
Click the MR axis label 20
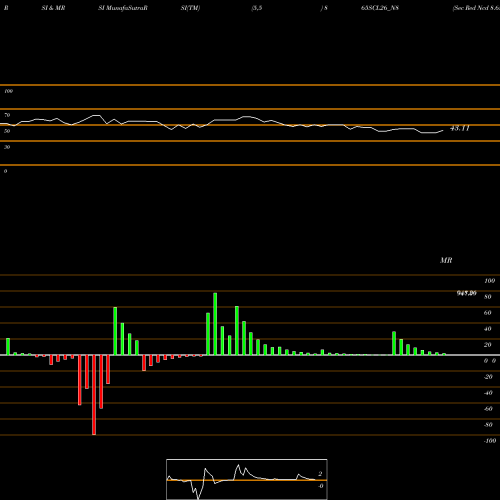tap(488, 345)
